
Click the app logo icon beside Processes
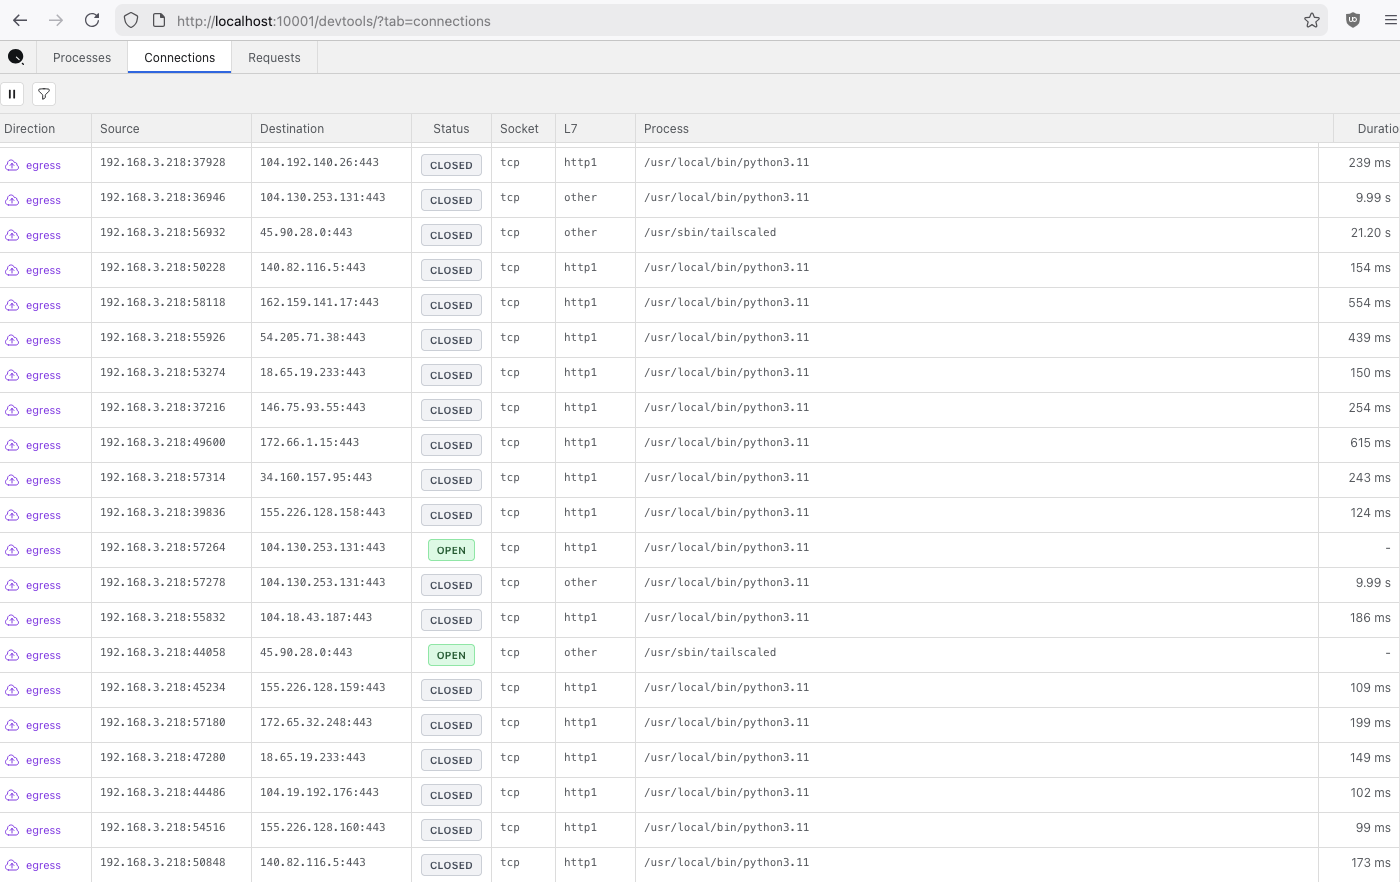pos(16,57)
